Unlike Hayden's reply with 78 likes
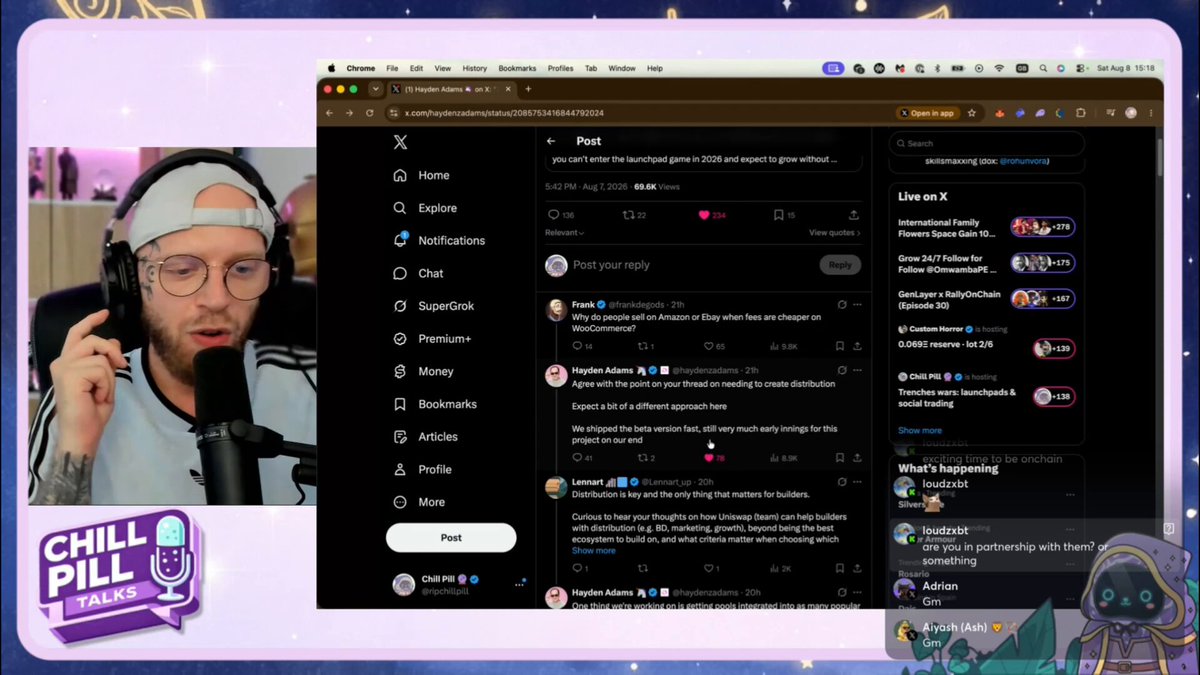Image resolution: width=1200 pixels, height=675 pixels. 714,458
